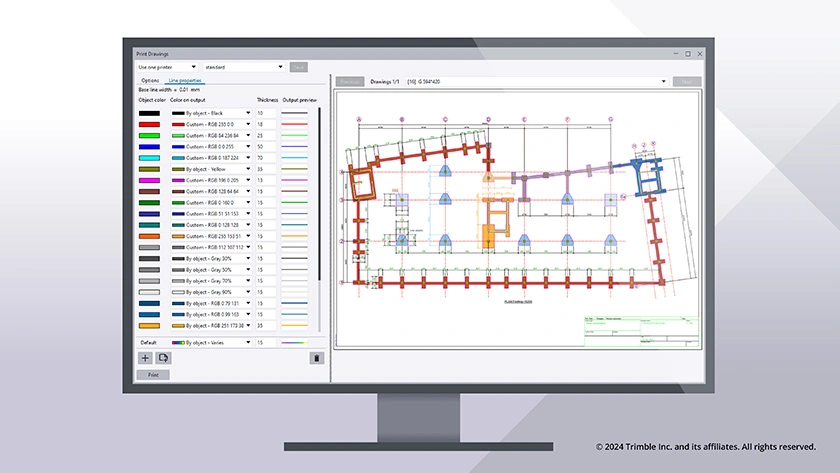Click the copy/duplicate row icon
Image resolution: width=840 pixels, height=473 pixels.
pos(164,357)
